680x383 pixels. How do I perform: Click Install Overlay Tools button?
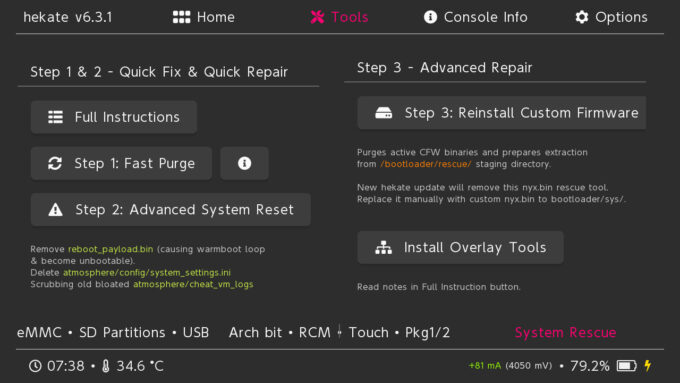[x=461, y=248]
